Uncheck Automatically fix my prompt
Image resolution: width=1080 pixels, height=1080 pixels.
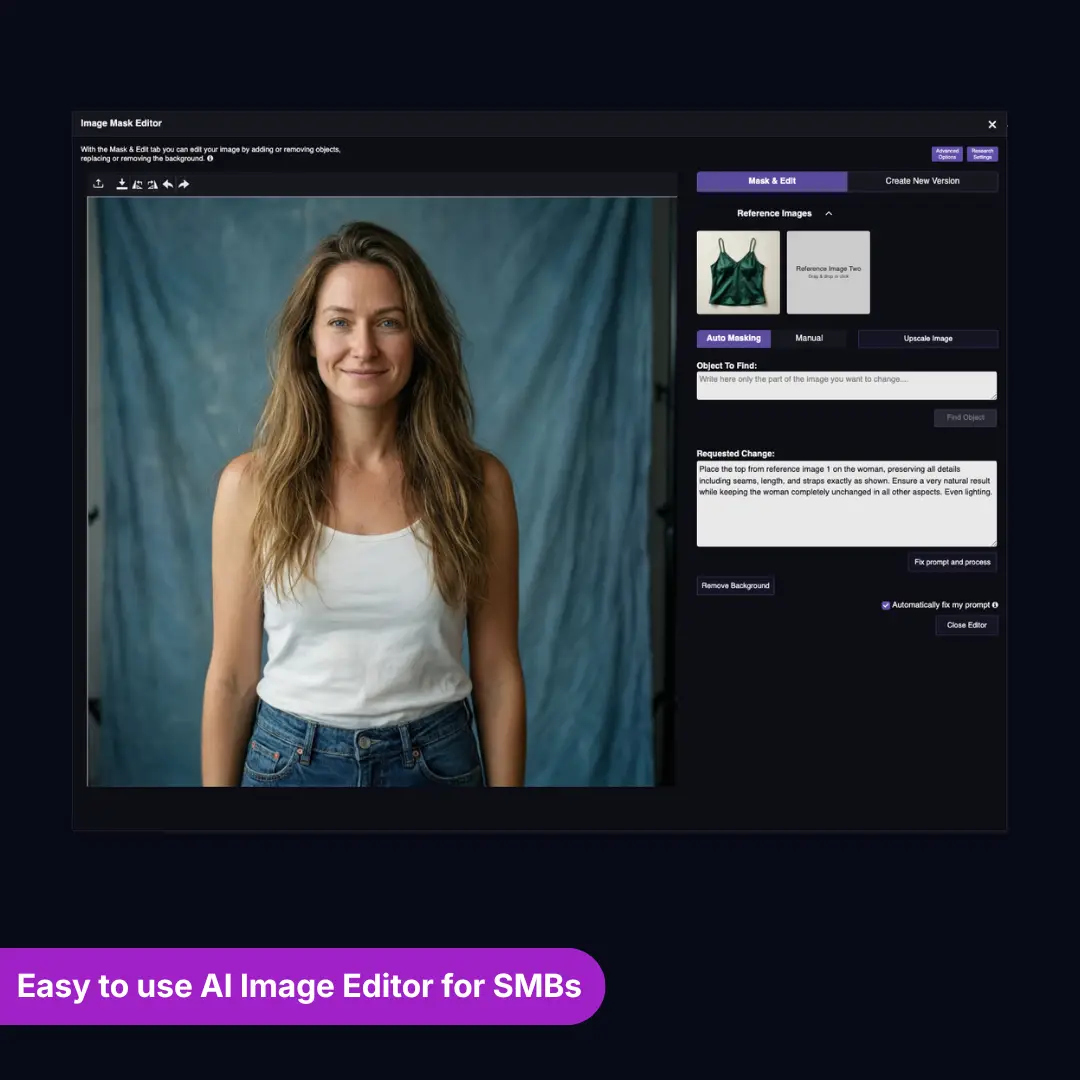[x=886, y=605]
